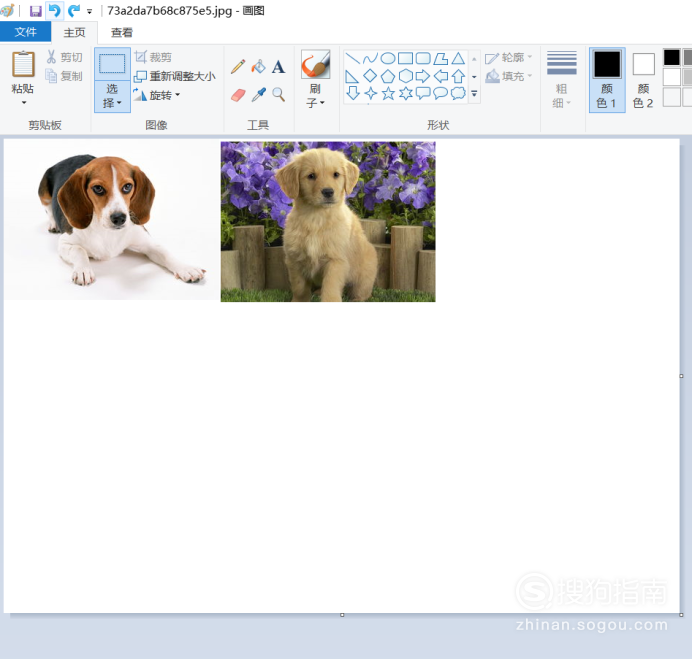Select the Fill with color bucket tool
This screenshot has height=659, width=692.
tap(258, 67)
